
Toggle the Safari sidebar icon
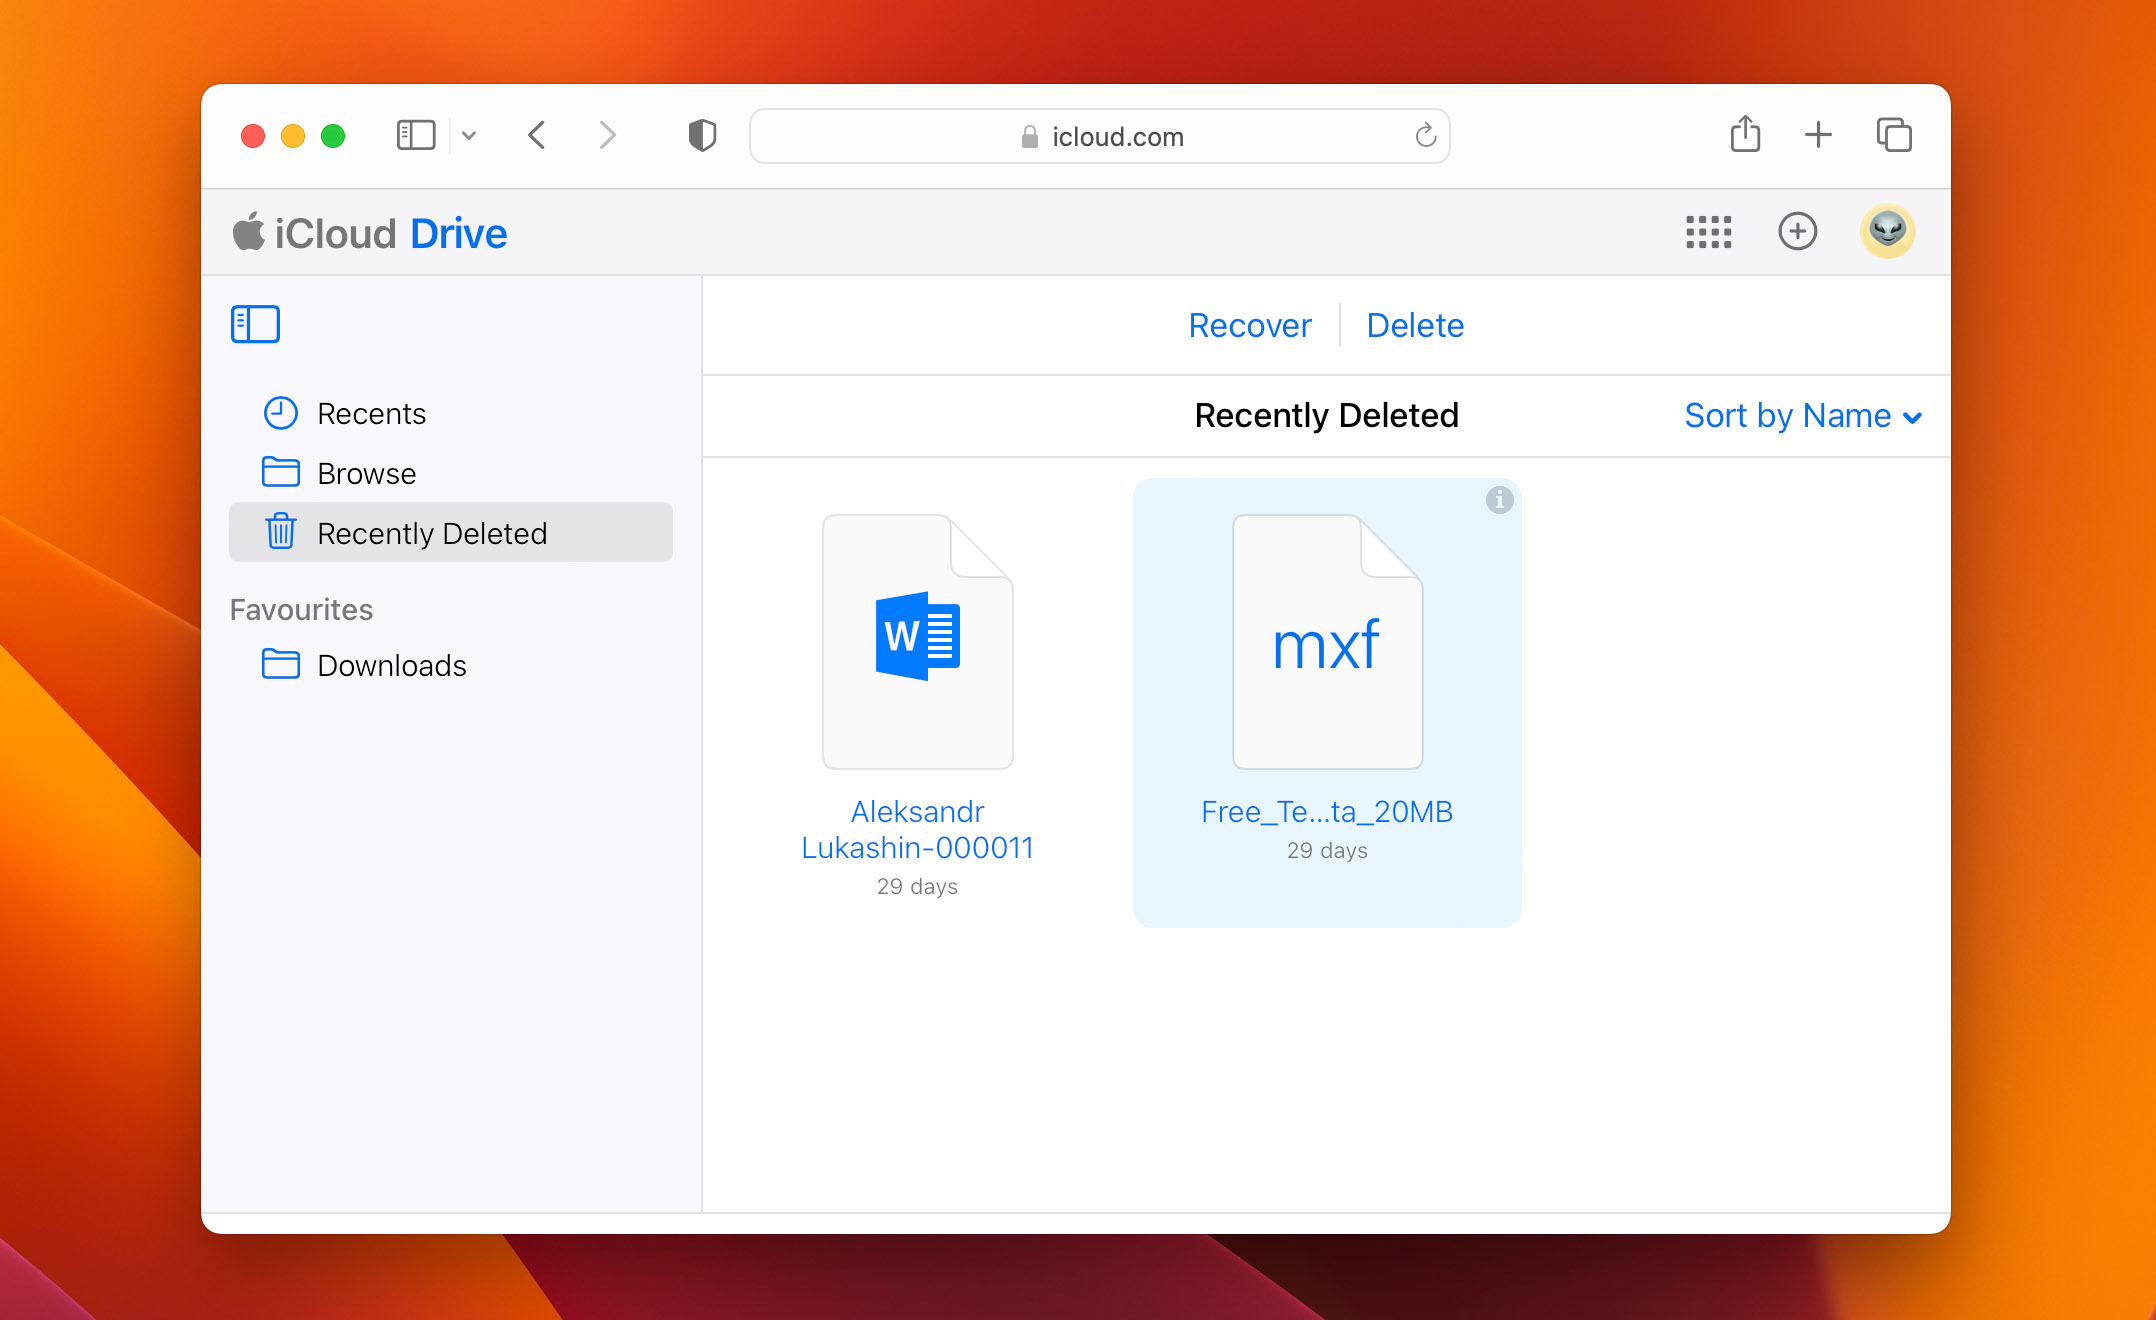[x=416, y=135]
